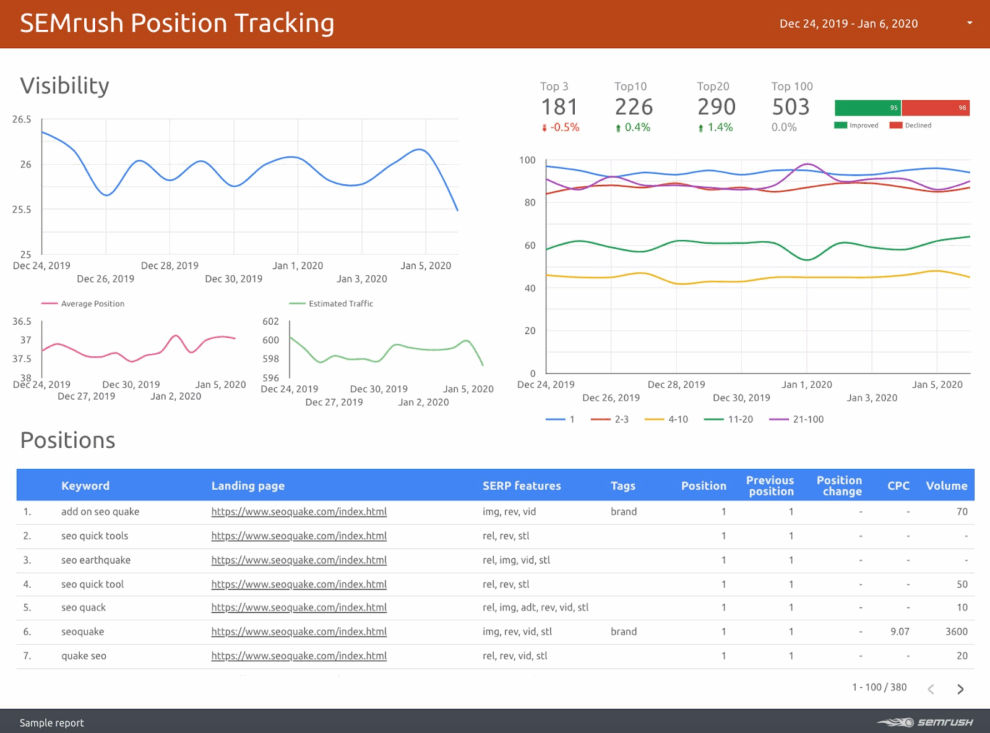This screenshot has width=990, height=733.
Task: Click 'rel, img, adt, rev, vid, stl' SERP features cell
Action: (535, 607)
